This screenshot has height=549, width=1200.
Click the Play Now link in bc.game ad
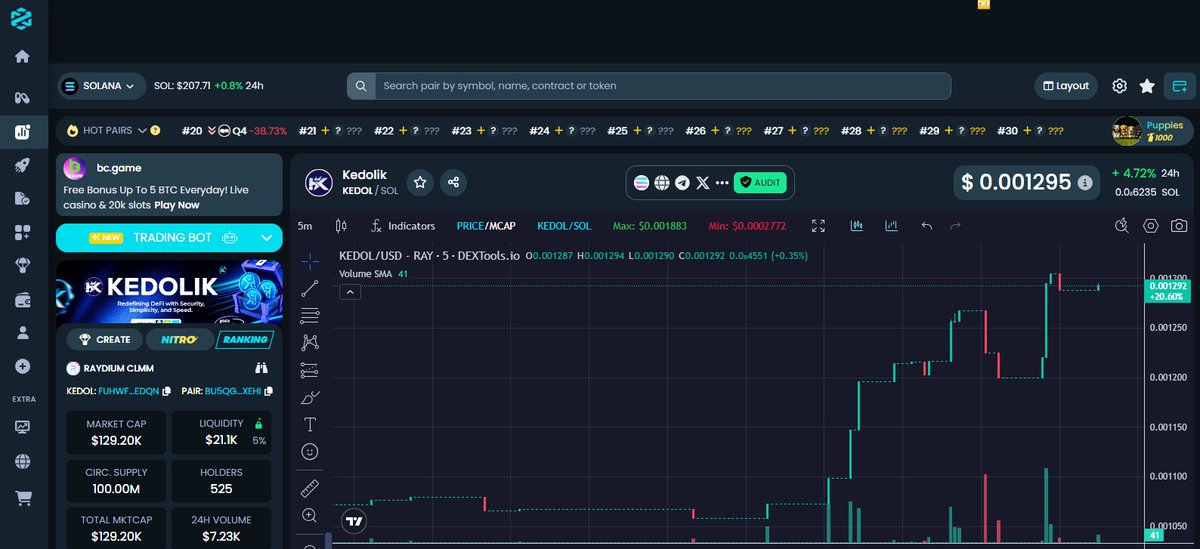tap(175, 205)
